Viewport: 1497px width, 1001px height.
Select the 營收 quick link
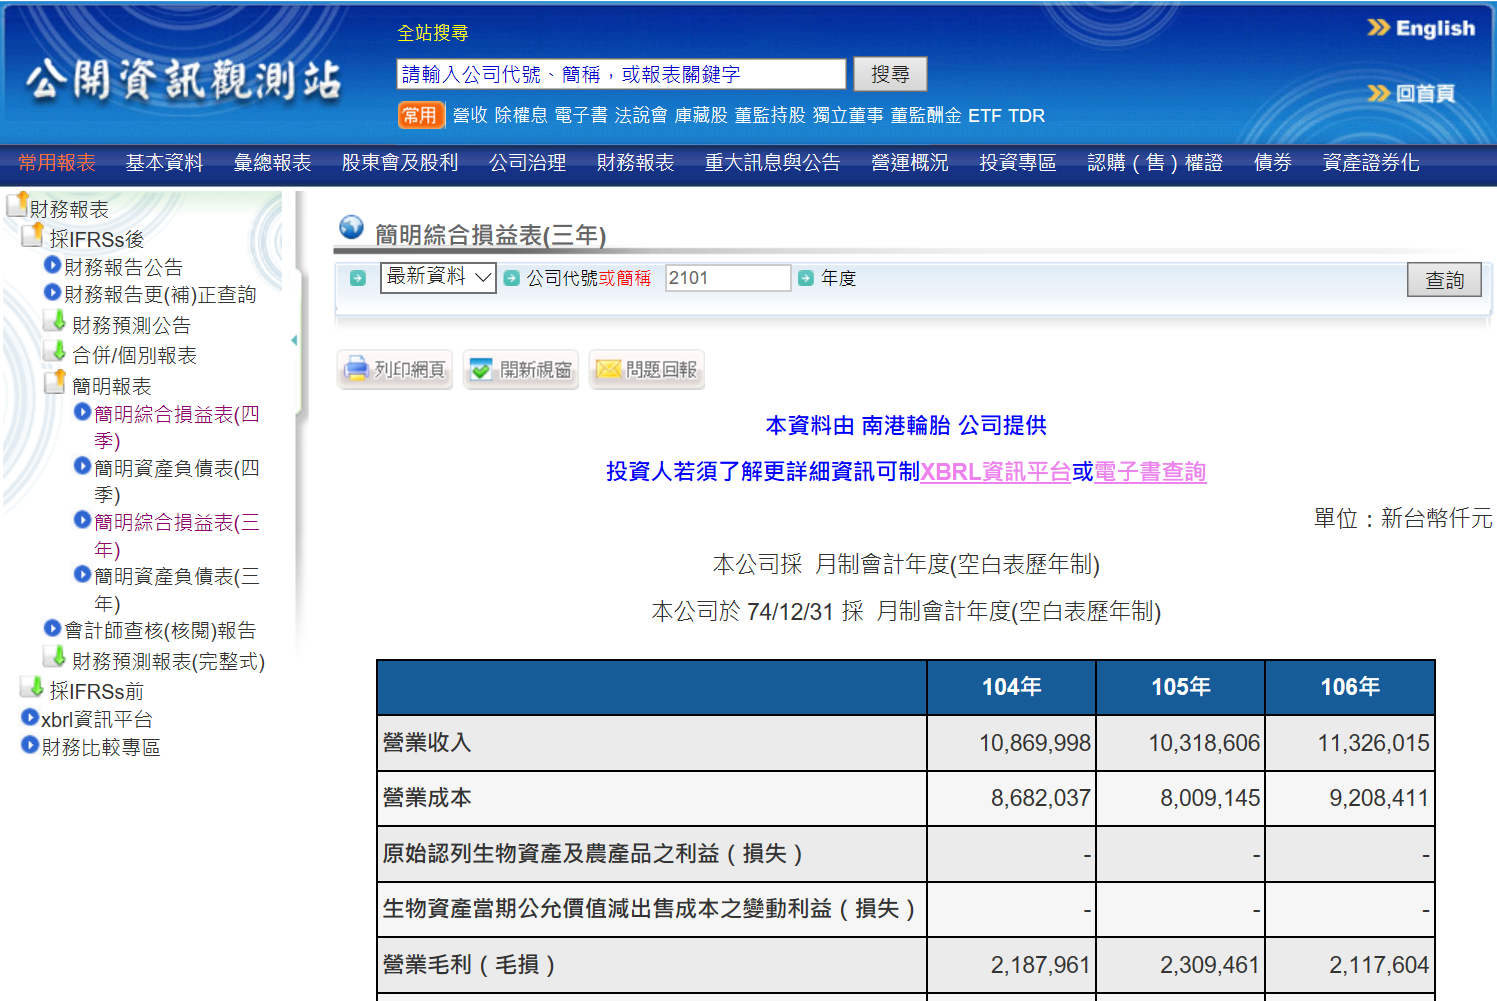470,115
